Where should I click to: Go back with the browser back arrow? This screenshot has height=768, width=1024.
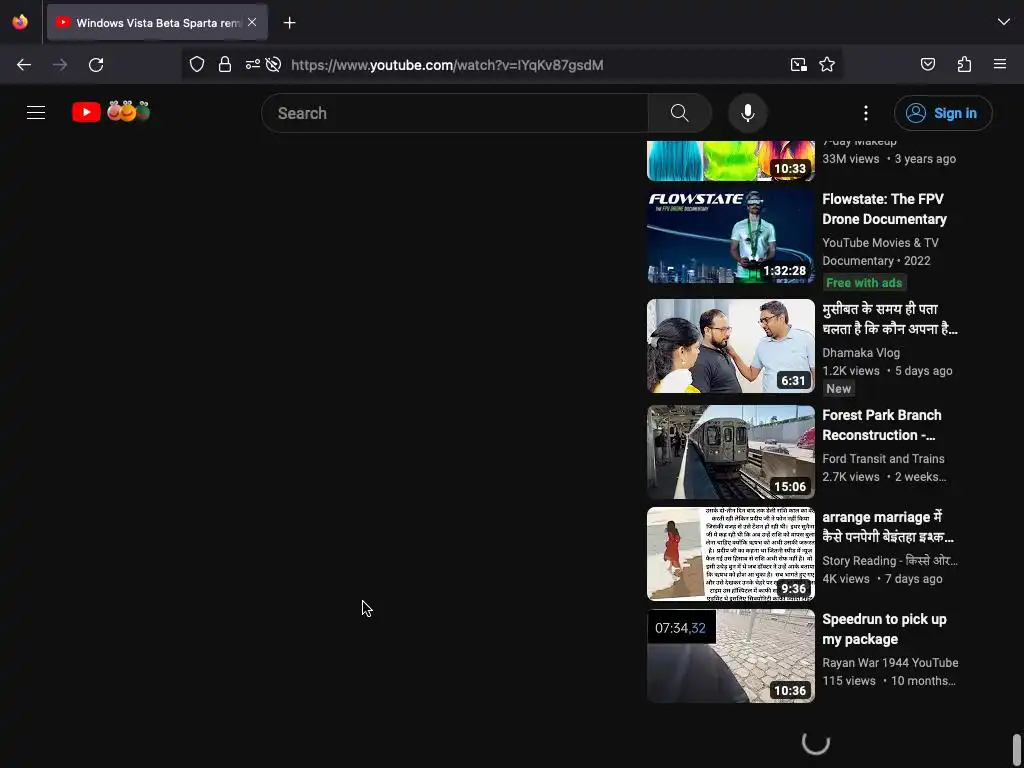[x=24, y=65]
